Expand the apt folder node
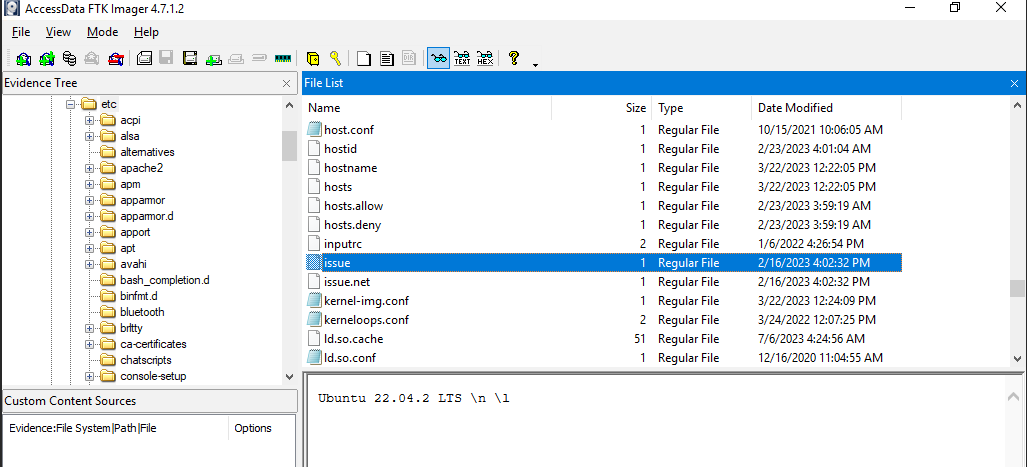 click(89, 248)
